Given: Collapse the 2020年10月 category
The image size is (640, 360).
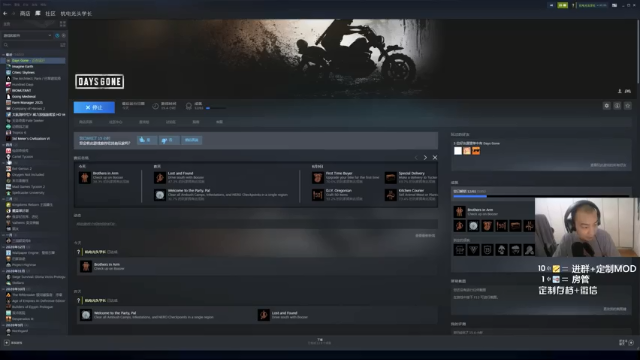Looking at the screenshot, I should [x=16, y=289].
